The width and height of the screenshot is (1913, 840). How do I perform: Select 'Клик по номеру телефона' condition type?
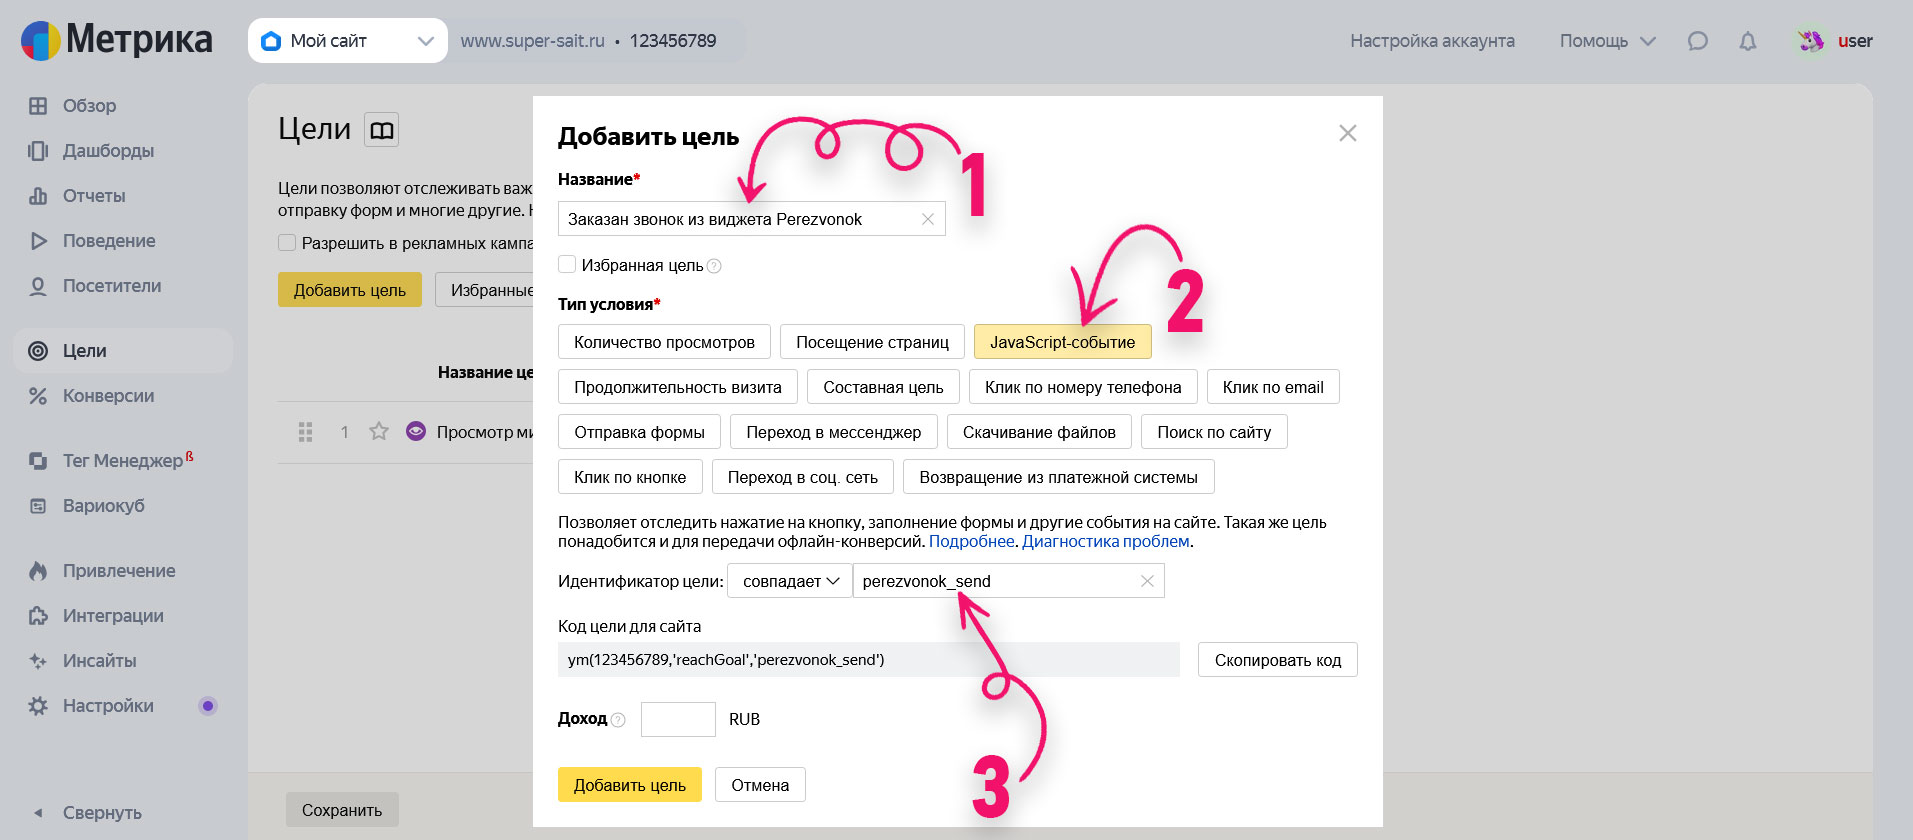pyautogui.click(x=1083, y=387)
